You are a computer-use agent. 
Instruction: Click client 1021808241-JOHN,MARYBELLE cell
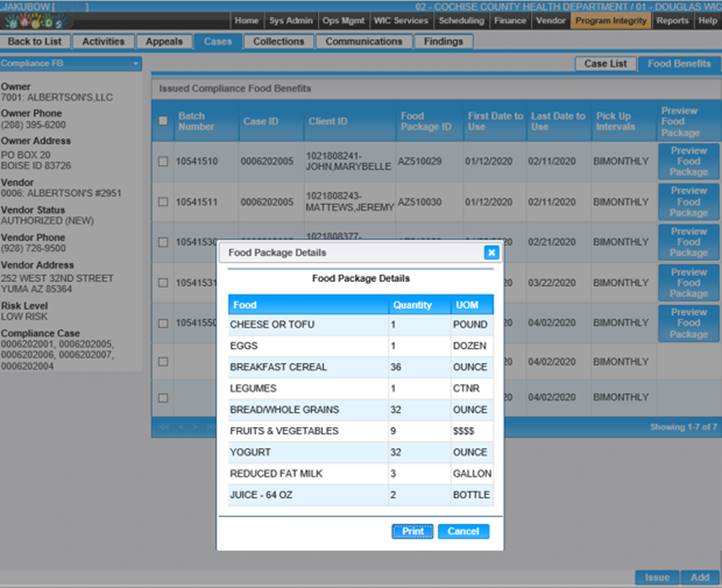(349, 161)
